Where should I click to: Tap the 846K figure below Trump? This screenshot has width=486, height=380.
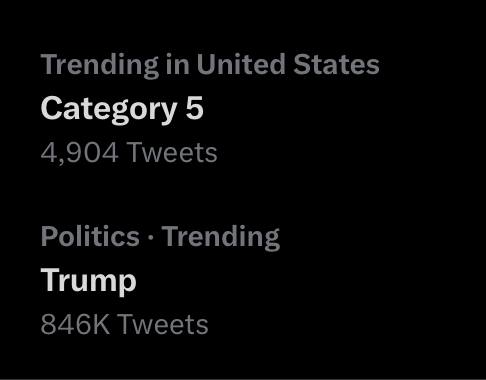click(x=75, y=324)
